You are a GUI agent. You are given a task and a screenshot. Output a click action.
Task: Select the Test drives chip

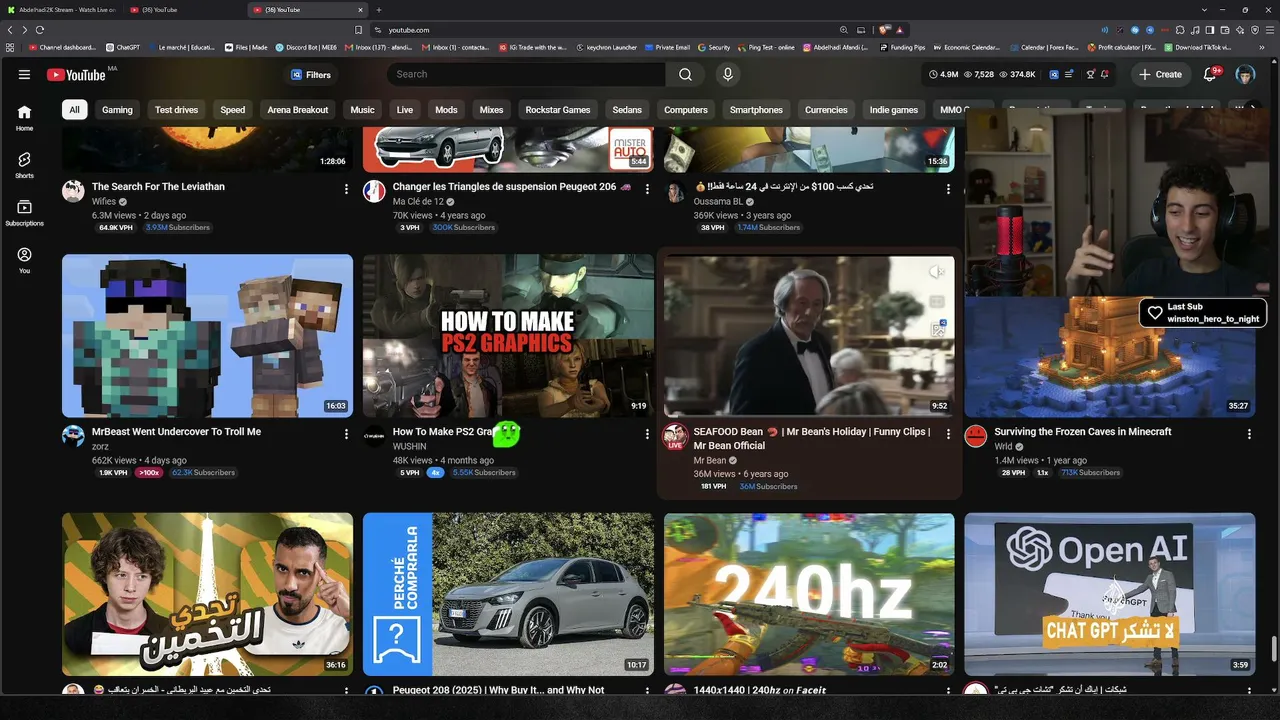[176, 110]
